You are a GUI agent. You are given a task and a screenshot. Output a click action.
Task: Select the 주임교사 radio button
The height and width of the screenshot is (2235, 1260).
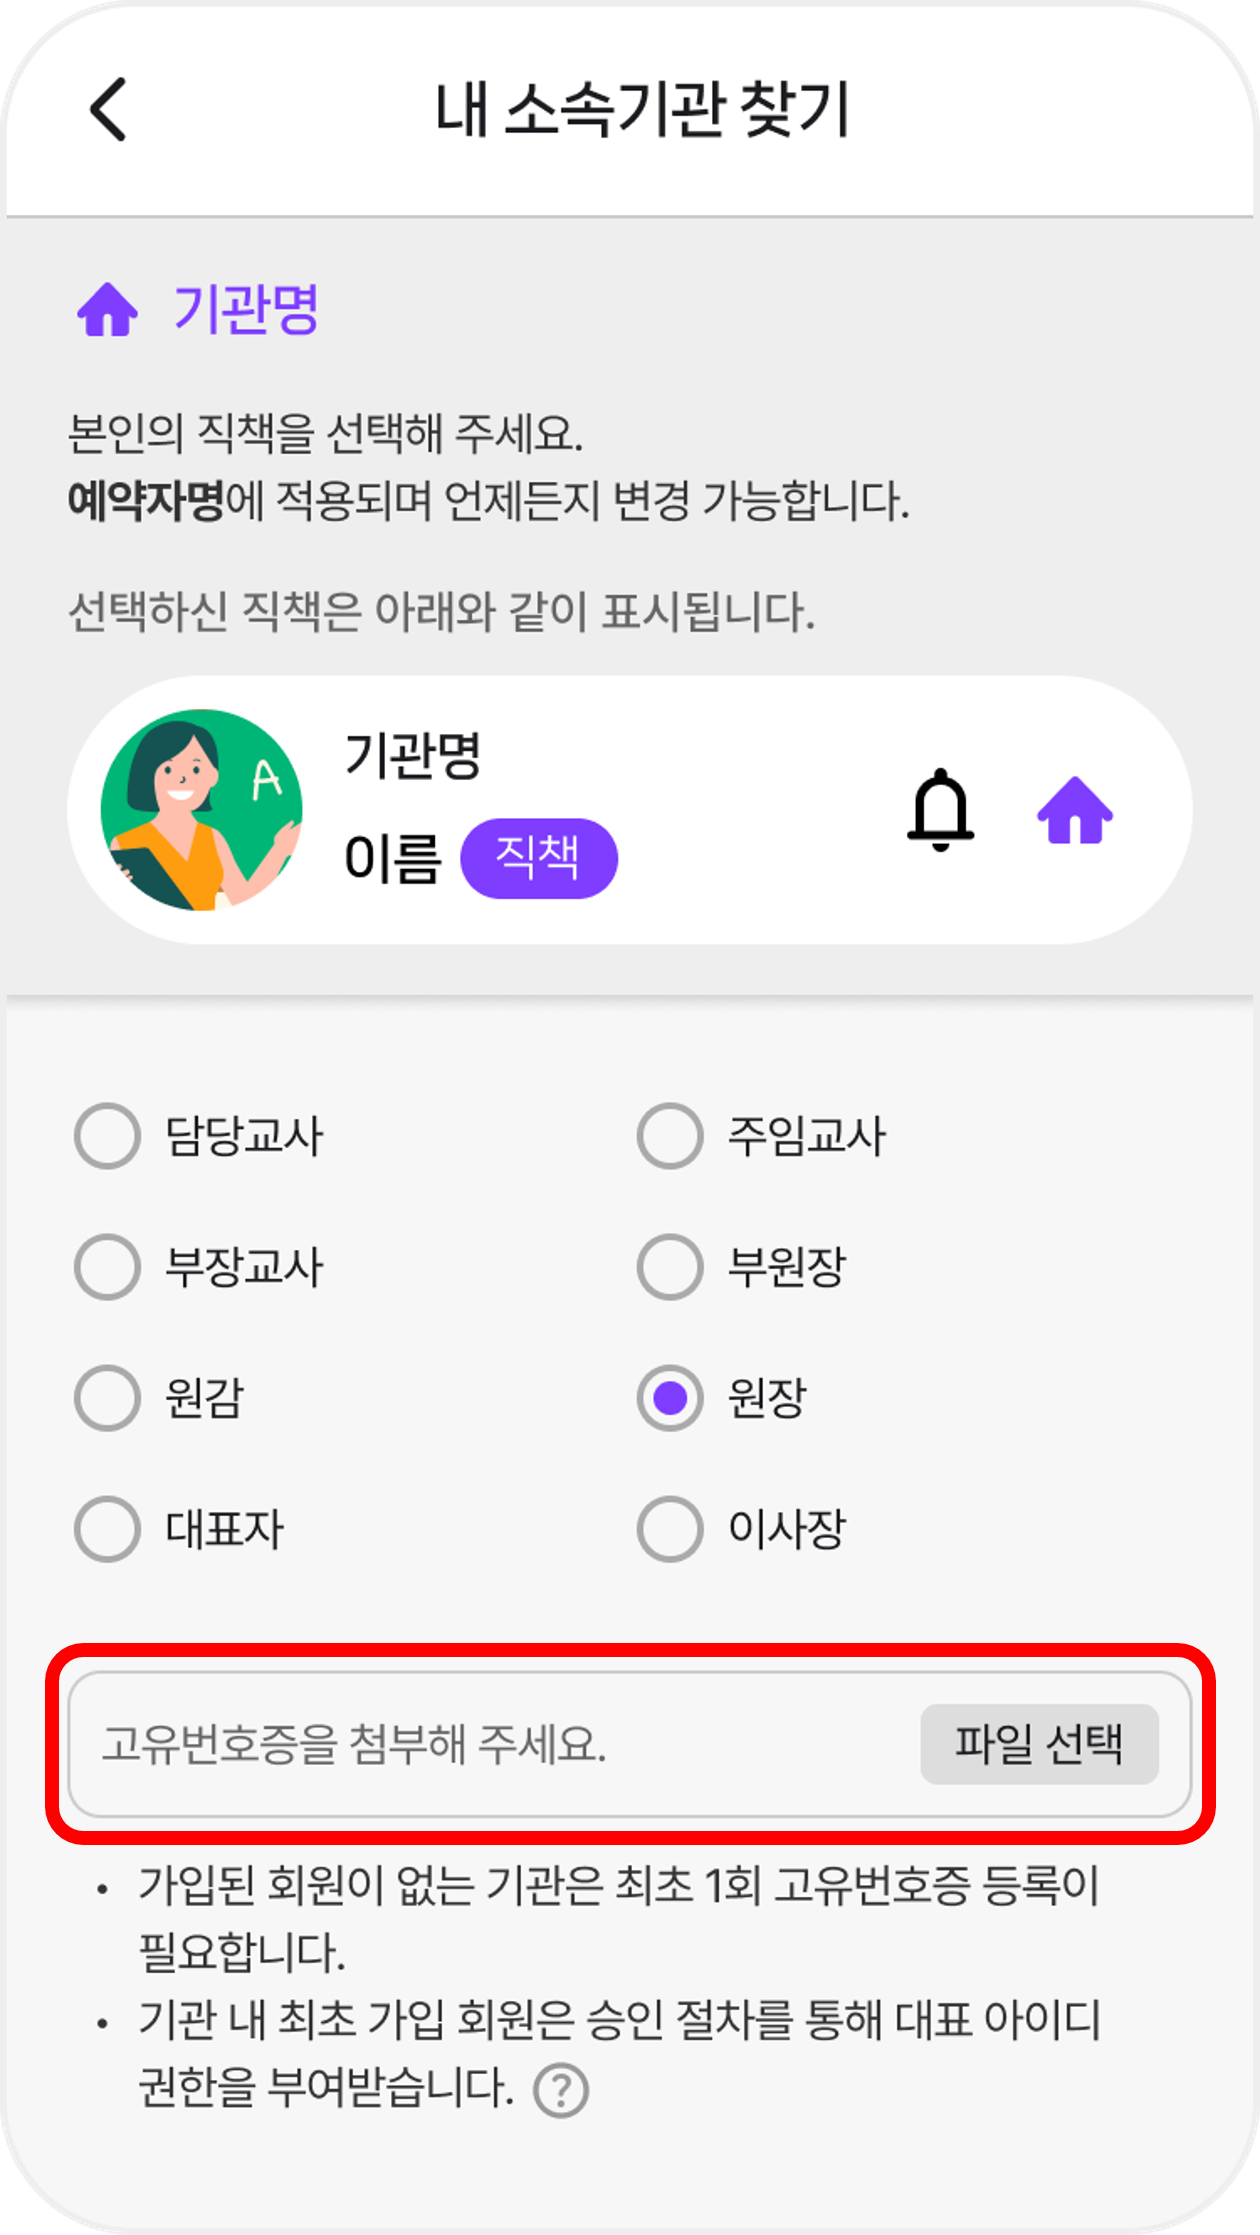click(x=670, y=1136)
